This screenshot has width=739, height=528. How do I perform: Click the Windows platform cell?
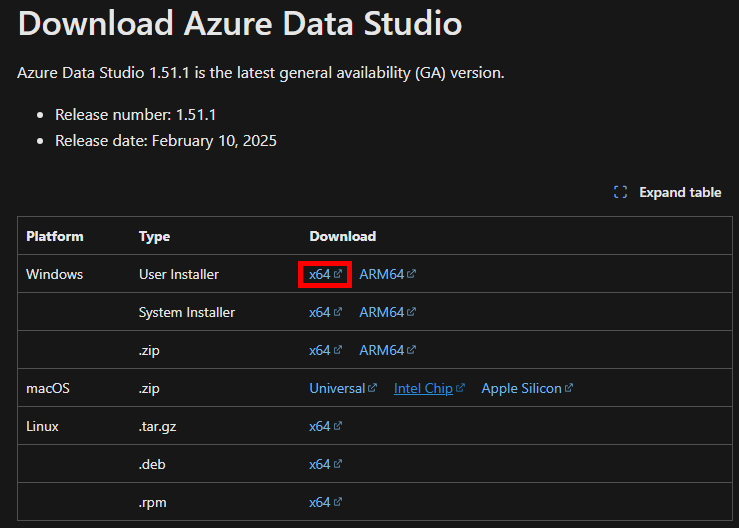pyautogui.click(x=54, y=274)
